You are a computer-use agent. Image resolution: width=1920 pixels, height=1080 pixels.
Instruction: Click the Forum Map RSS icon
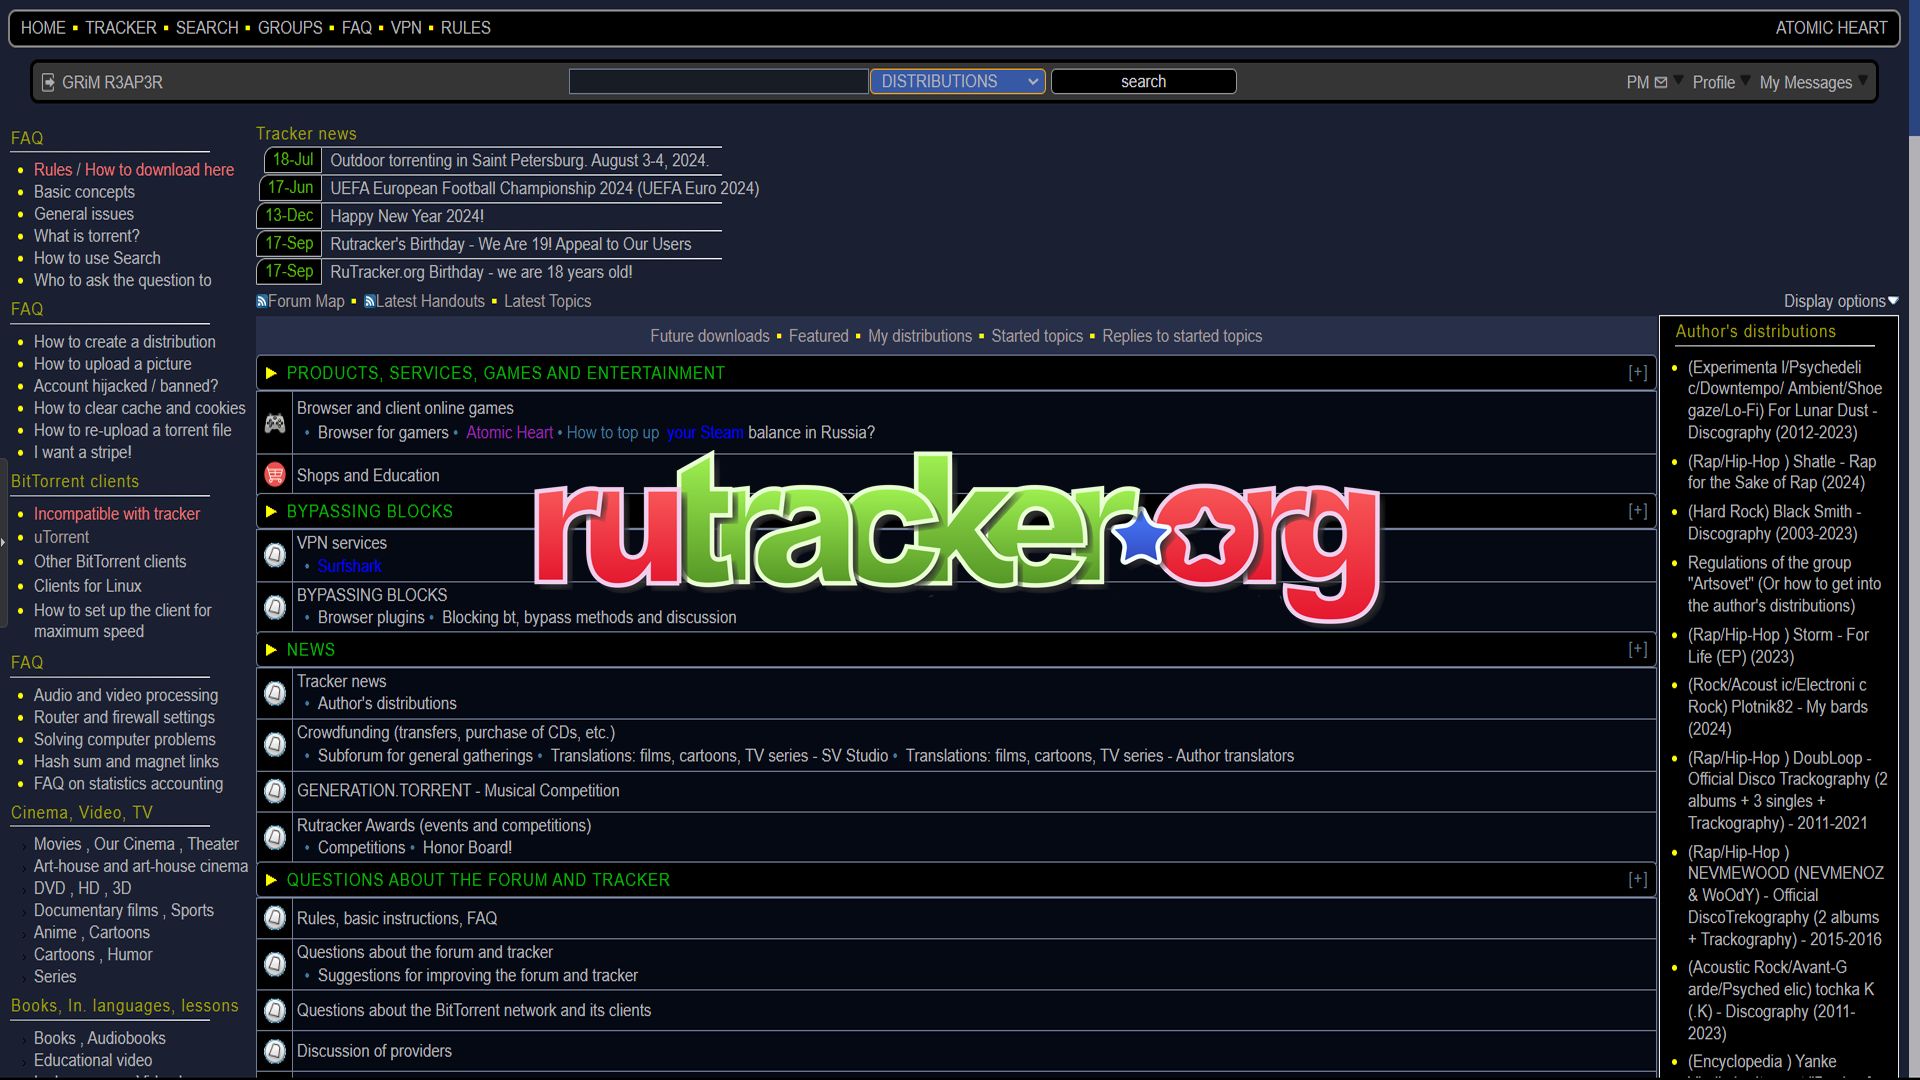click(260, 301)
